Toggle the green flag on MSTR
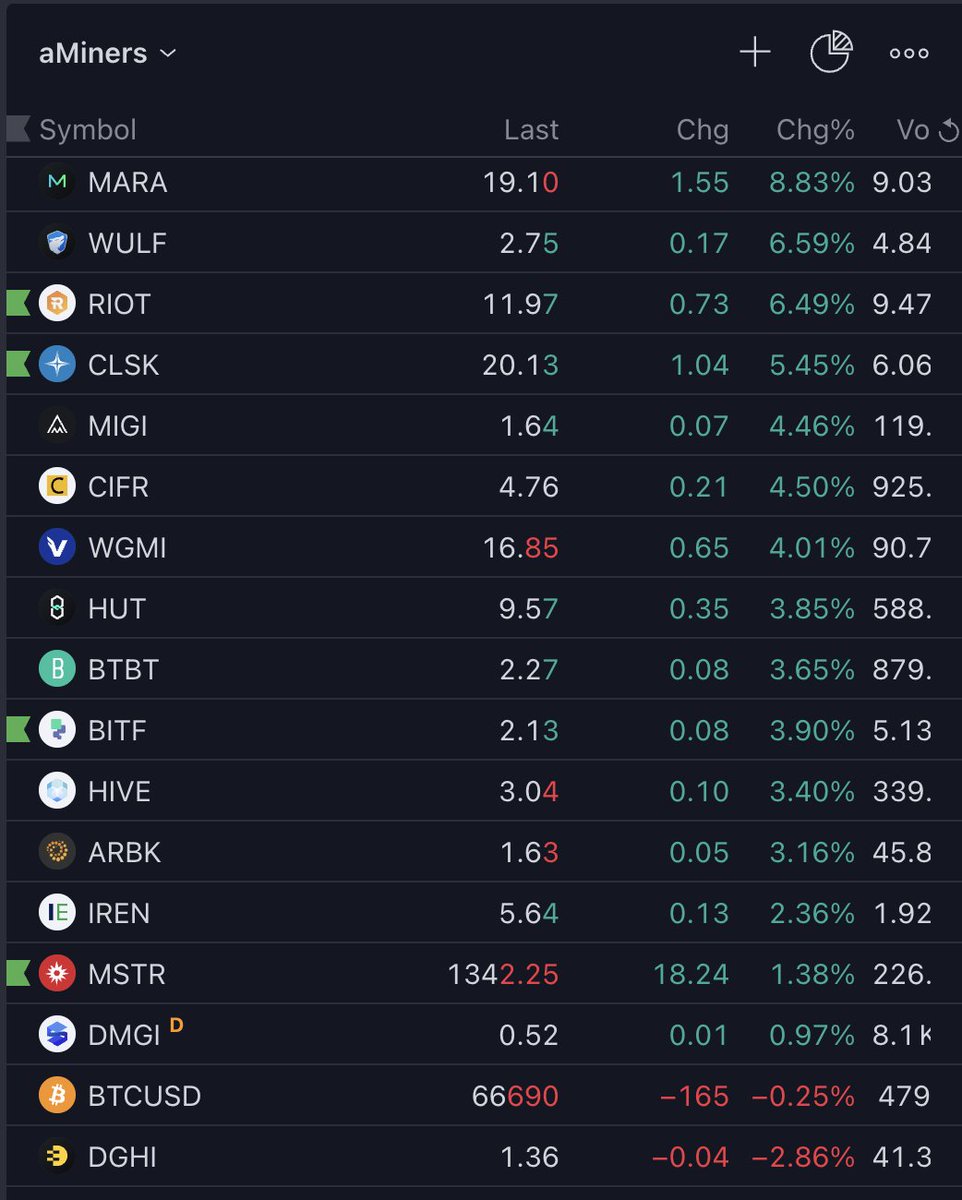The image size is (962, 1200). (x=18, y=973)
